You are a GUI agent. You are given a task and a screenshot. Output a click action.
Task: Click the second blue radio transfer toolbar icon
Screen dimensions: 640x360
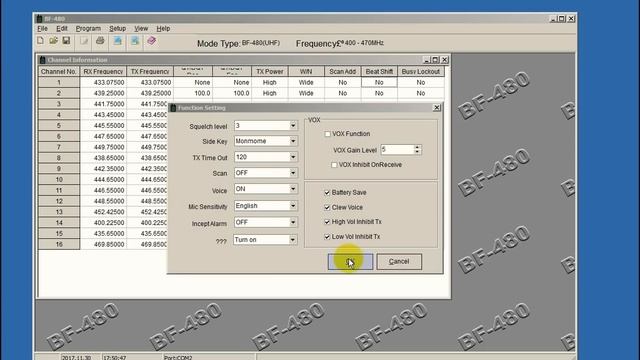coord(135,40)
